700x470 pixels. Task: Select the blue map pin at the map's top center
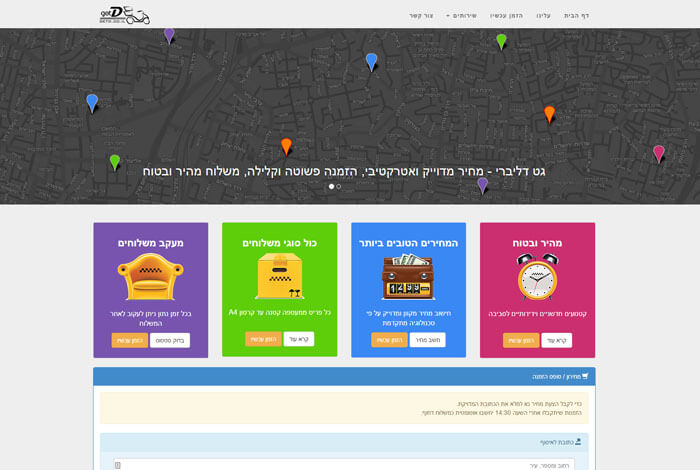point(371,62)
